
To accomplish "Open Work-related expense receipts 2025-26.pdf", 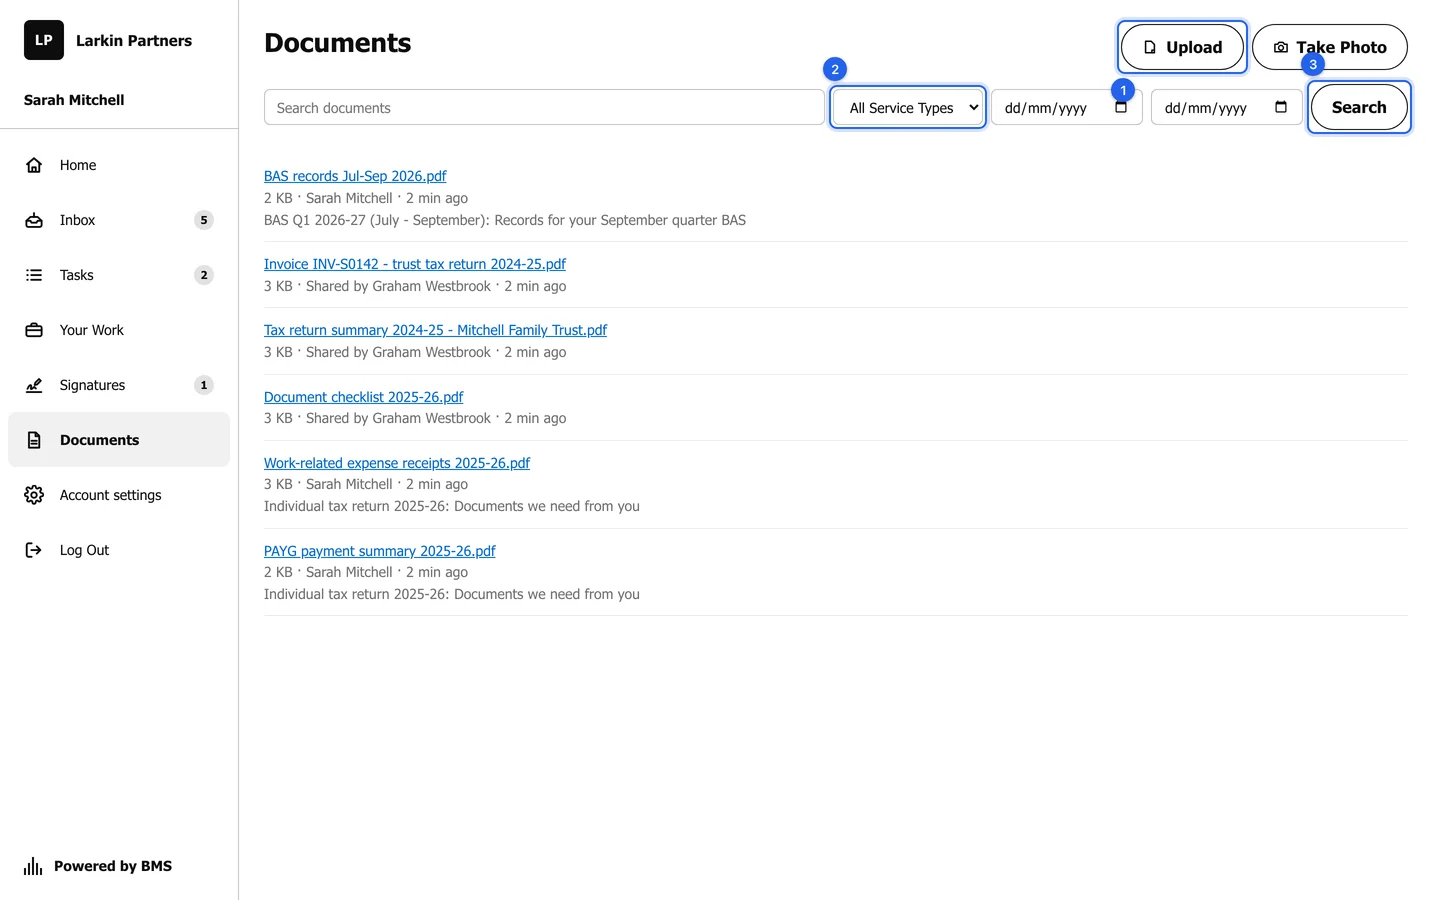I will (397, 463).
